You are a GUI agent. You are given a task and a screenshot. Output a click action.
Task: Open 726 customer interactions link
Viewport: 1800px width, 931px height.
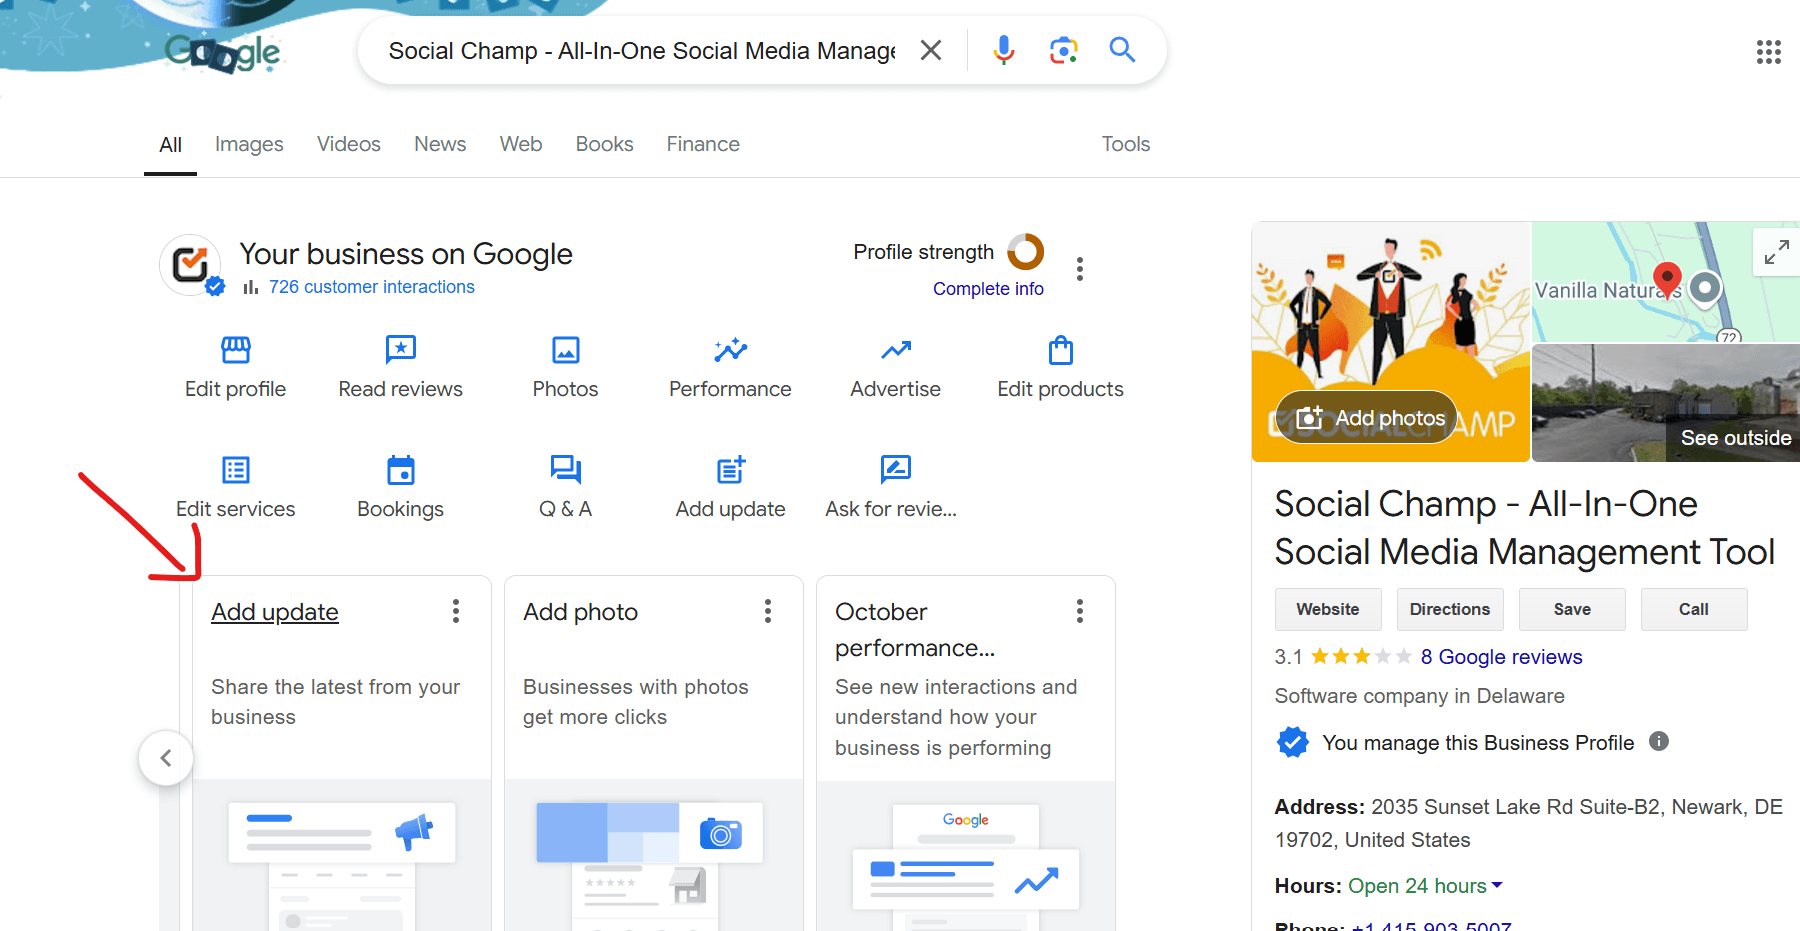pos(371,287)
